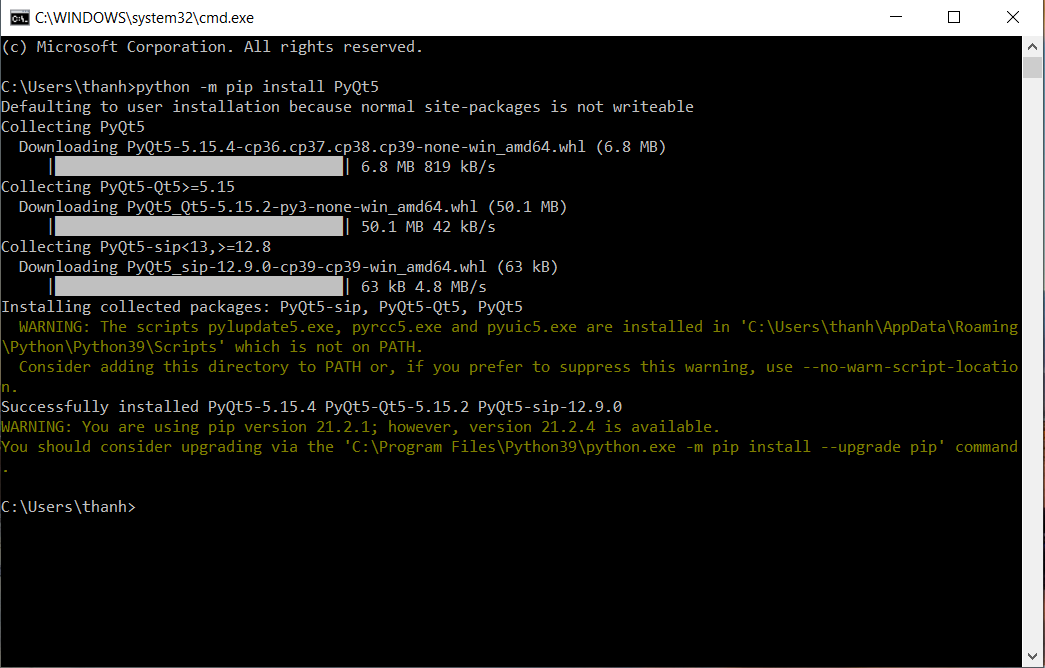Click the Microsoft Corporation copyright line
The image size is (1045, 668).
212,47
